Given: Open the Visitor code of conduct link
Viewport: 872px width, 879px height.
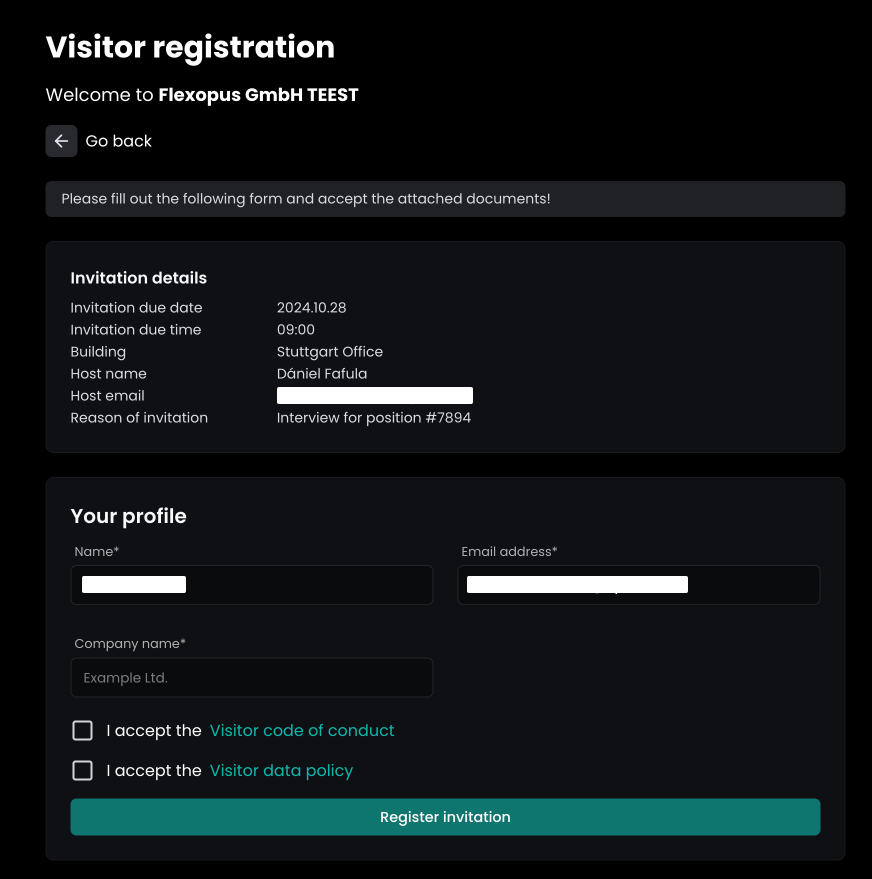Looking at the screenshot, I should coord(302,731).
